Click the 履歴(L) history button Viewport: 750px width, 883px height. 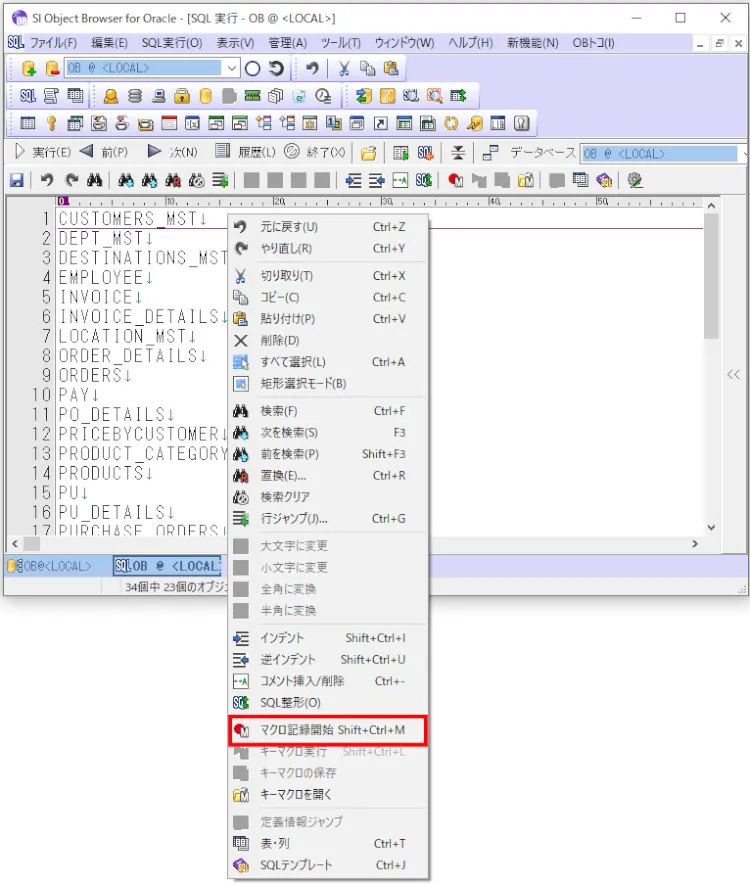(245, 152)
